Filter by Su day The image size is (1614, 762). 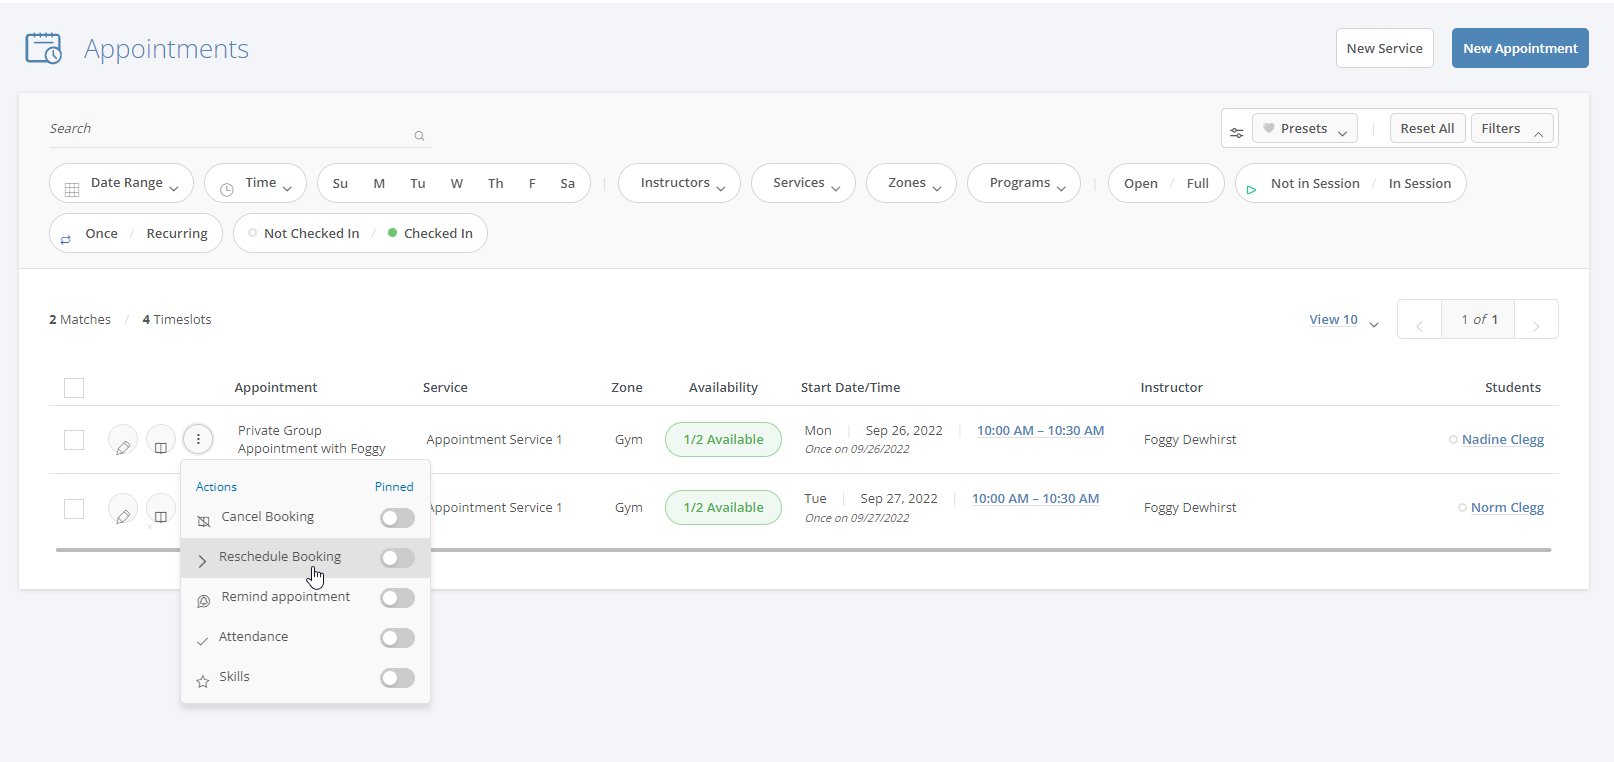pos(340,184)
